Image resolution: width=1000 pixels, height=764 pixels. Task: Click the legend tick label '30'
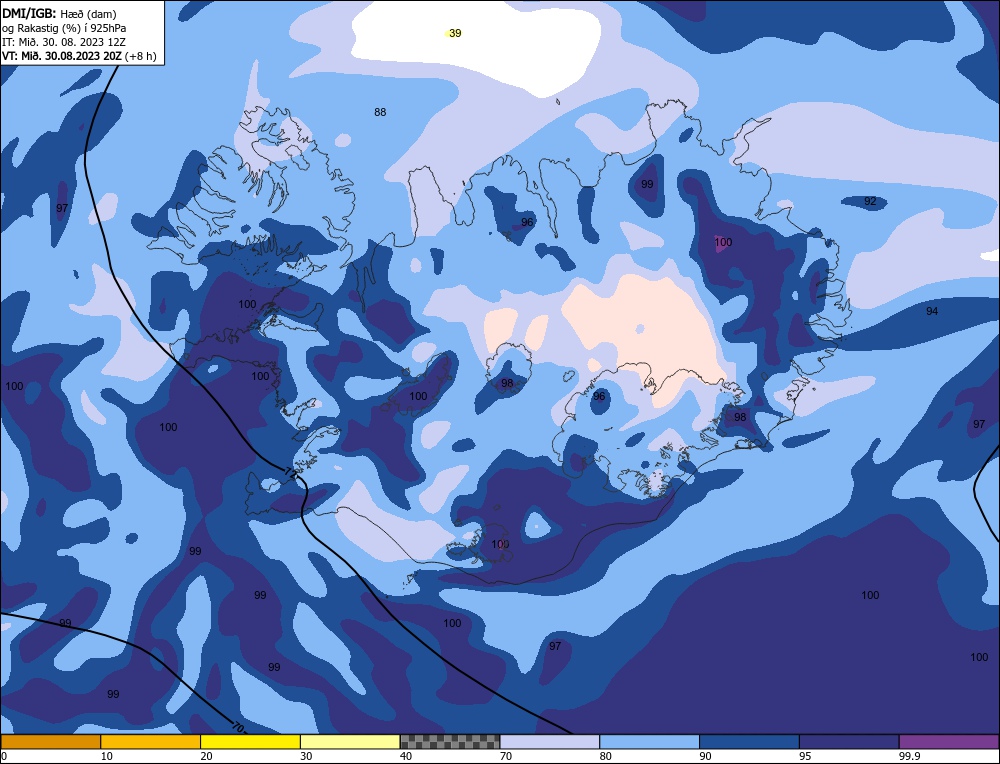(306, 756)
